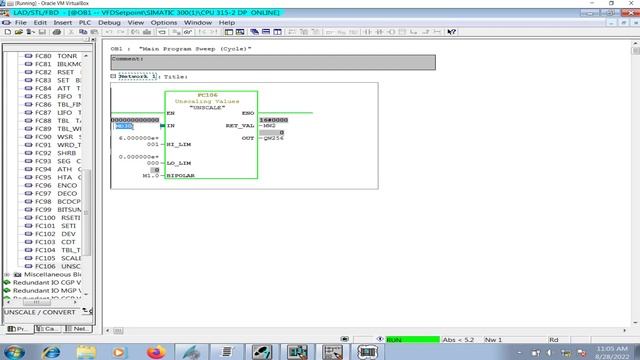The width and height of the screenshot is (640, 360).
Task: Click the Network 1 label
Action: [x=137, y=76]
